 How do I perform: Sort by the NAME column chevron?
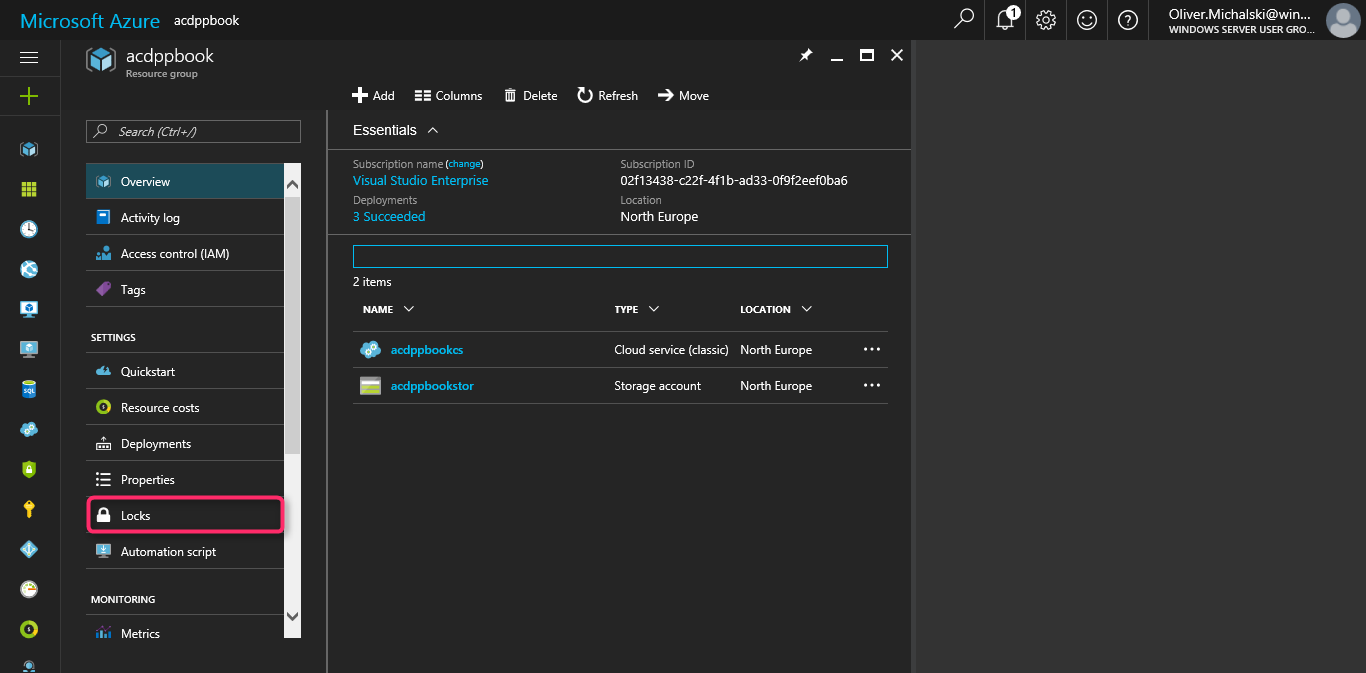(408, 309)
